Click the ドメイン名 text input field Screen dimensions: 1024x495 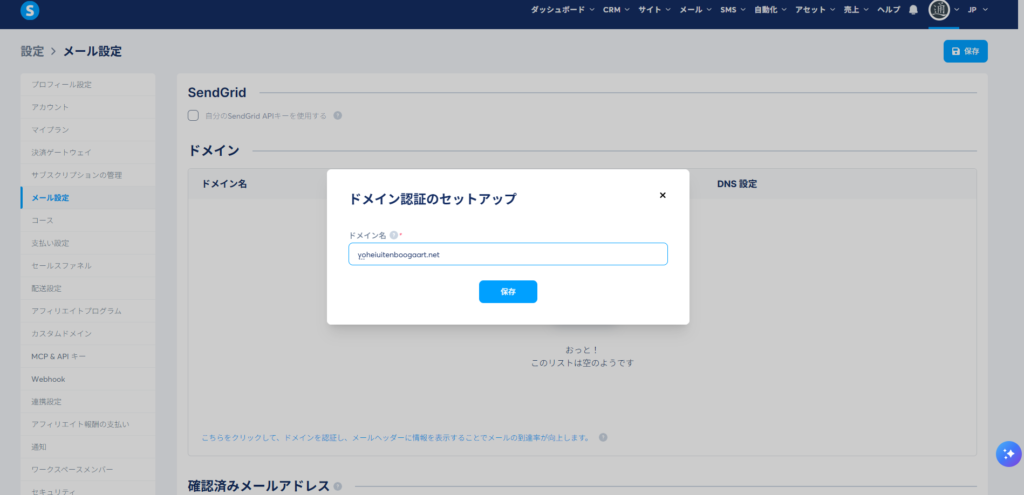[x=508, y=255]
